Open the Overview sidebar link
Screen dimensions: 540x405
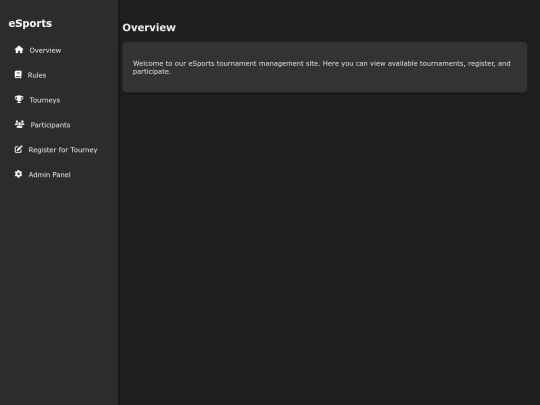(45, 50)
